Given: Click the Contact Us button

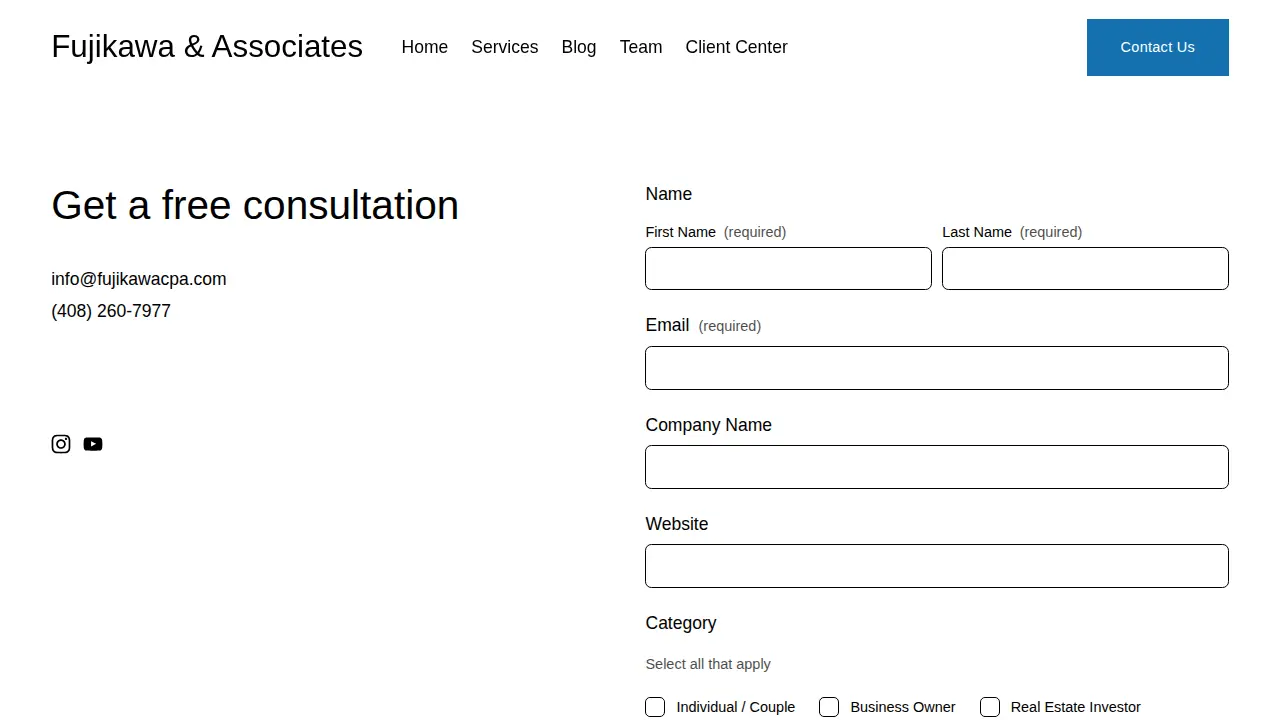Looking at the screenshot, I should pos(1158,47).
